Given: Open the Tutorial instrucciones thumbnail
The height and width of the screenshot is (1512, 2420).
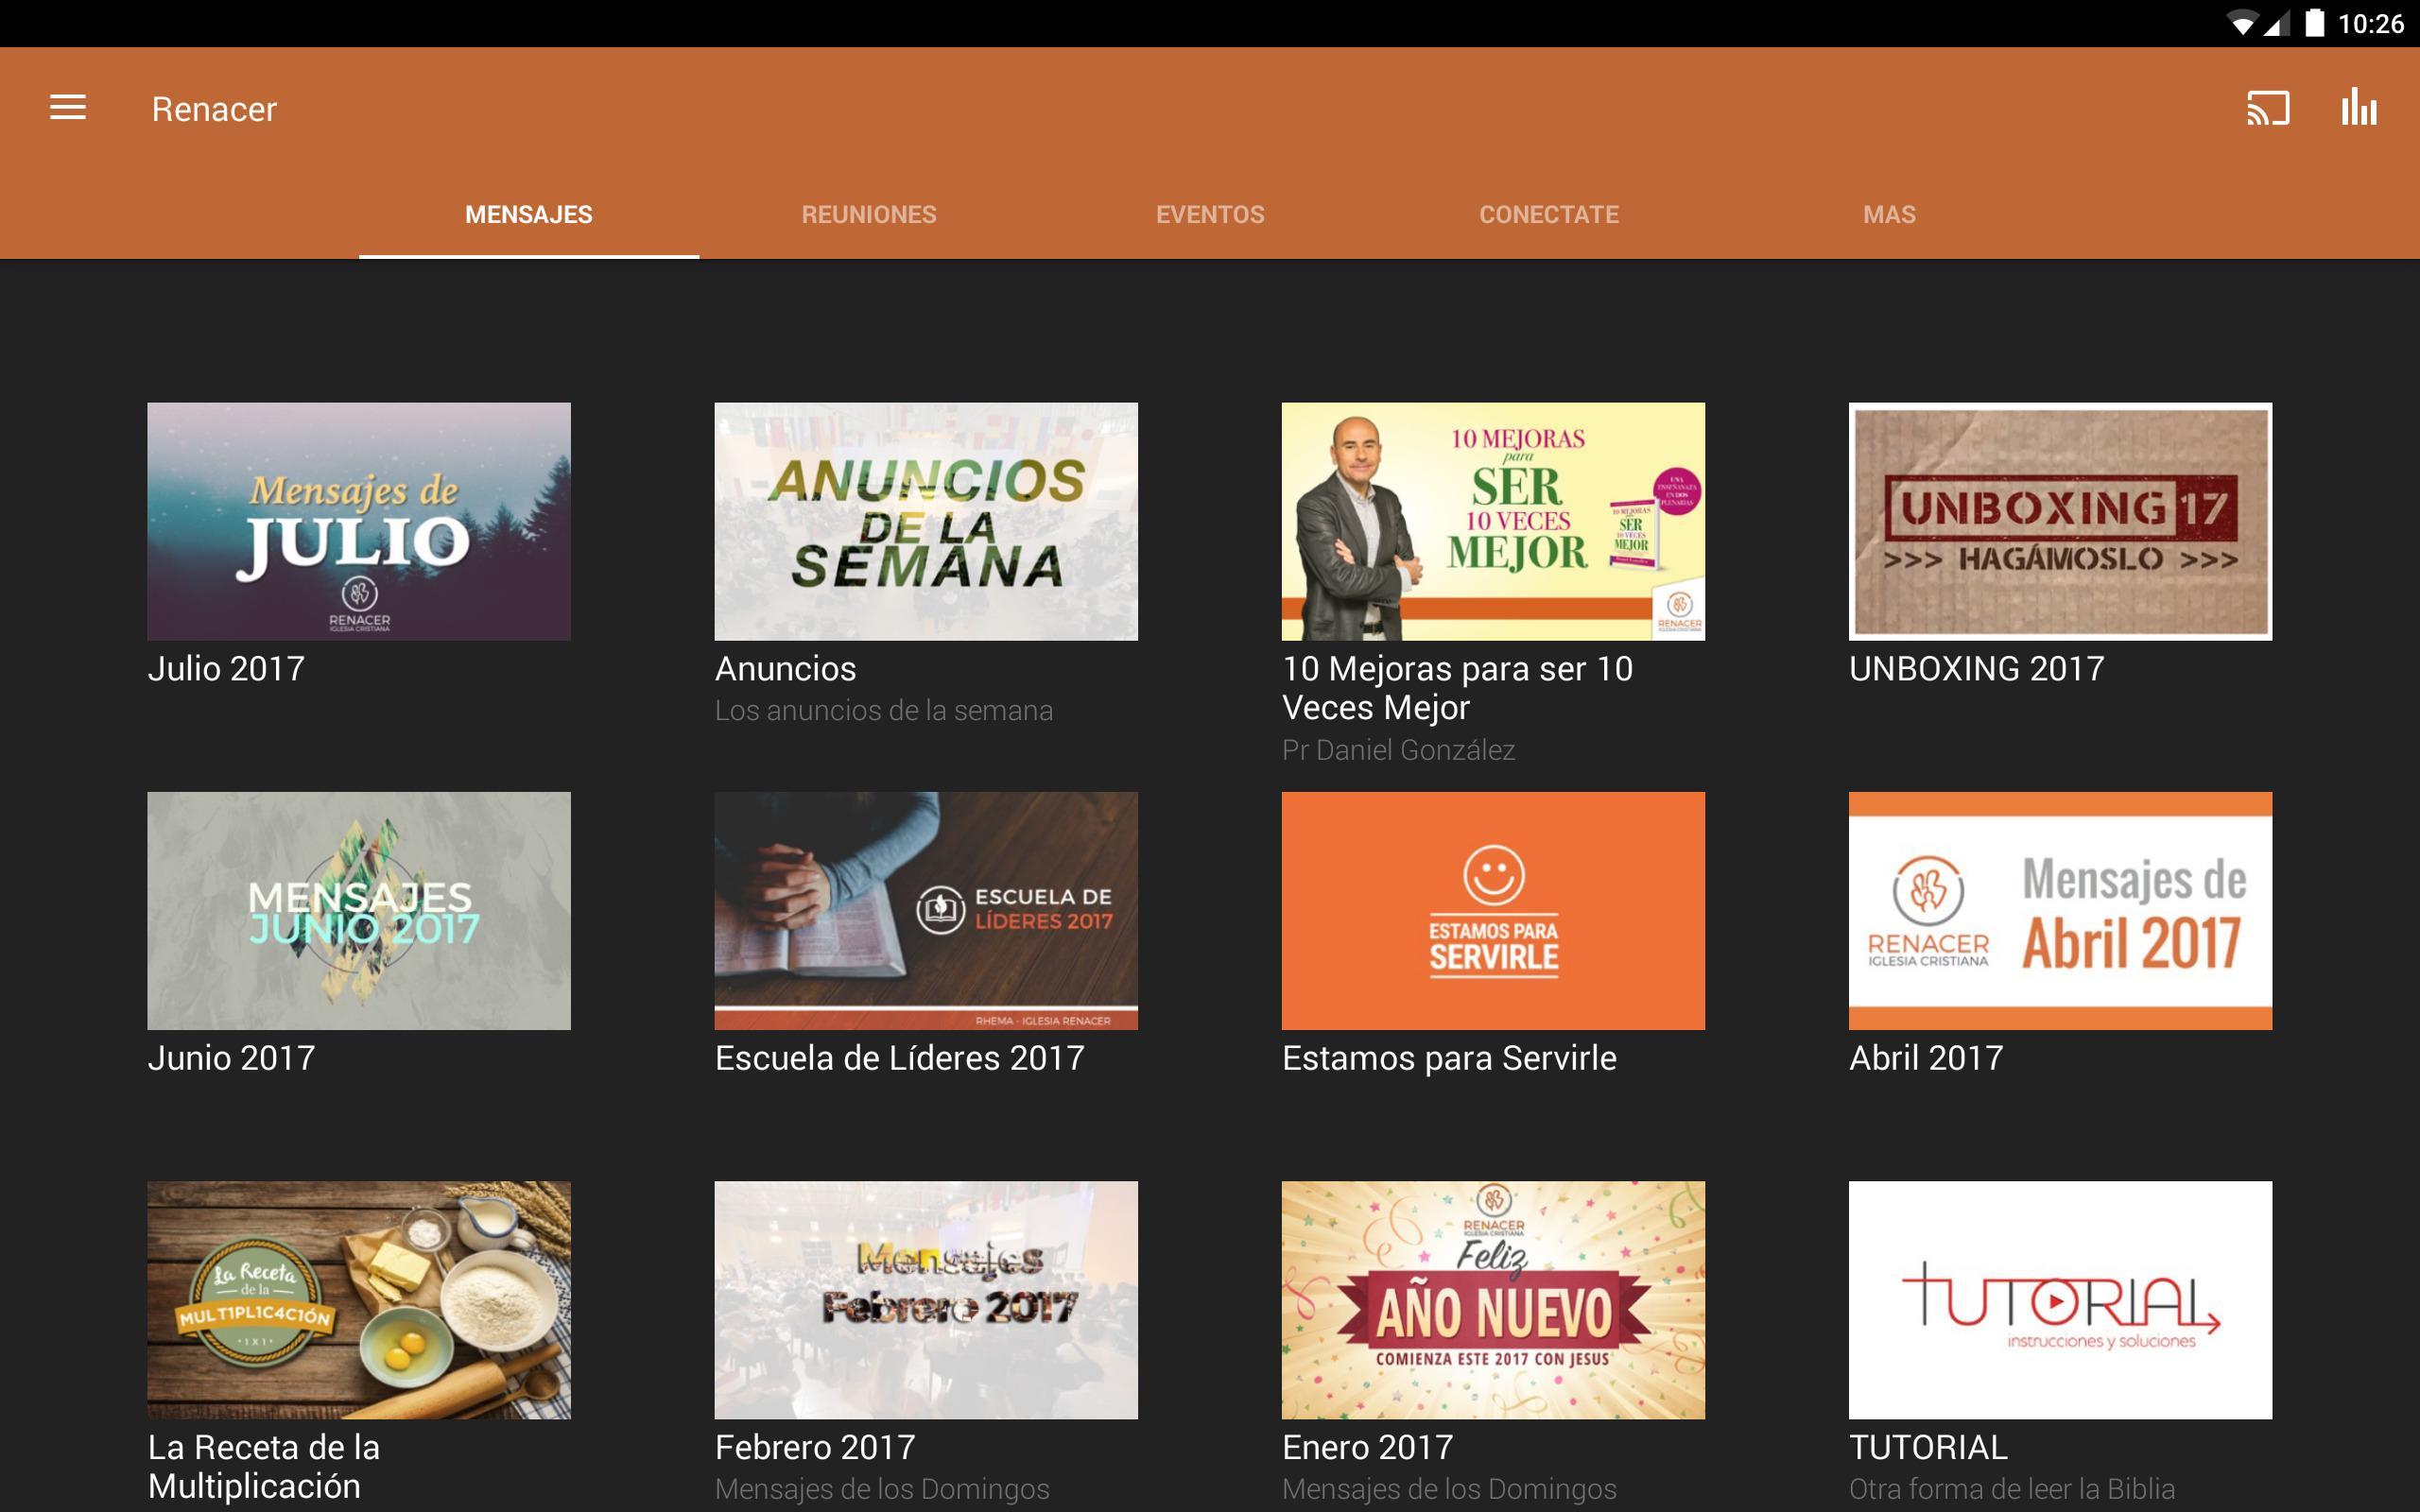Looking at the screenshot, I should [x=2060, y=1300].
